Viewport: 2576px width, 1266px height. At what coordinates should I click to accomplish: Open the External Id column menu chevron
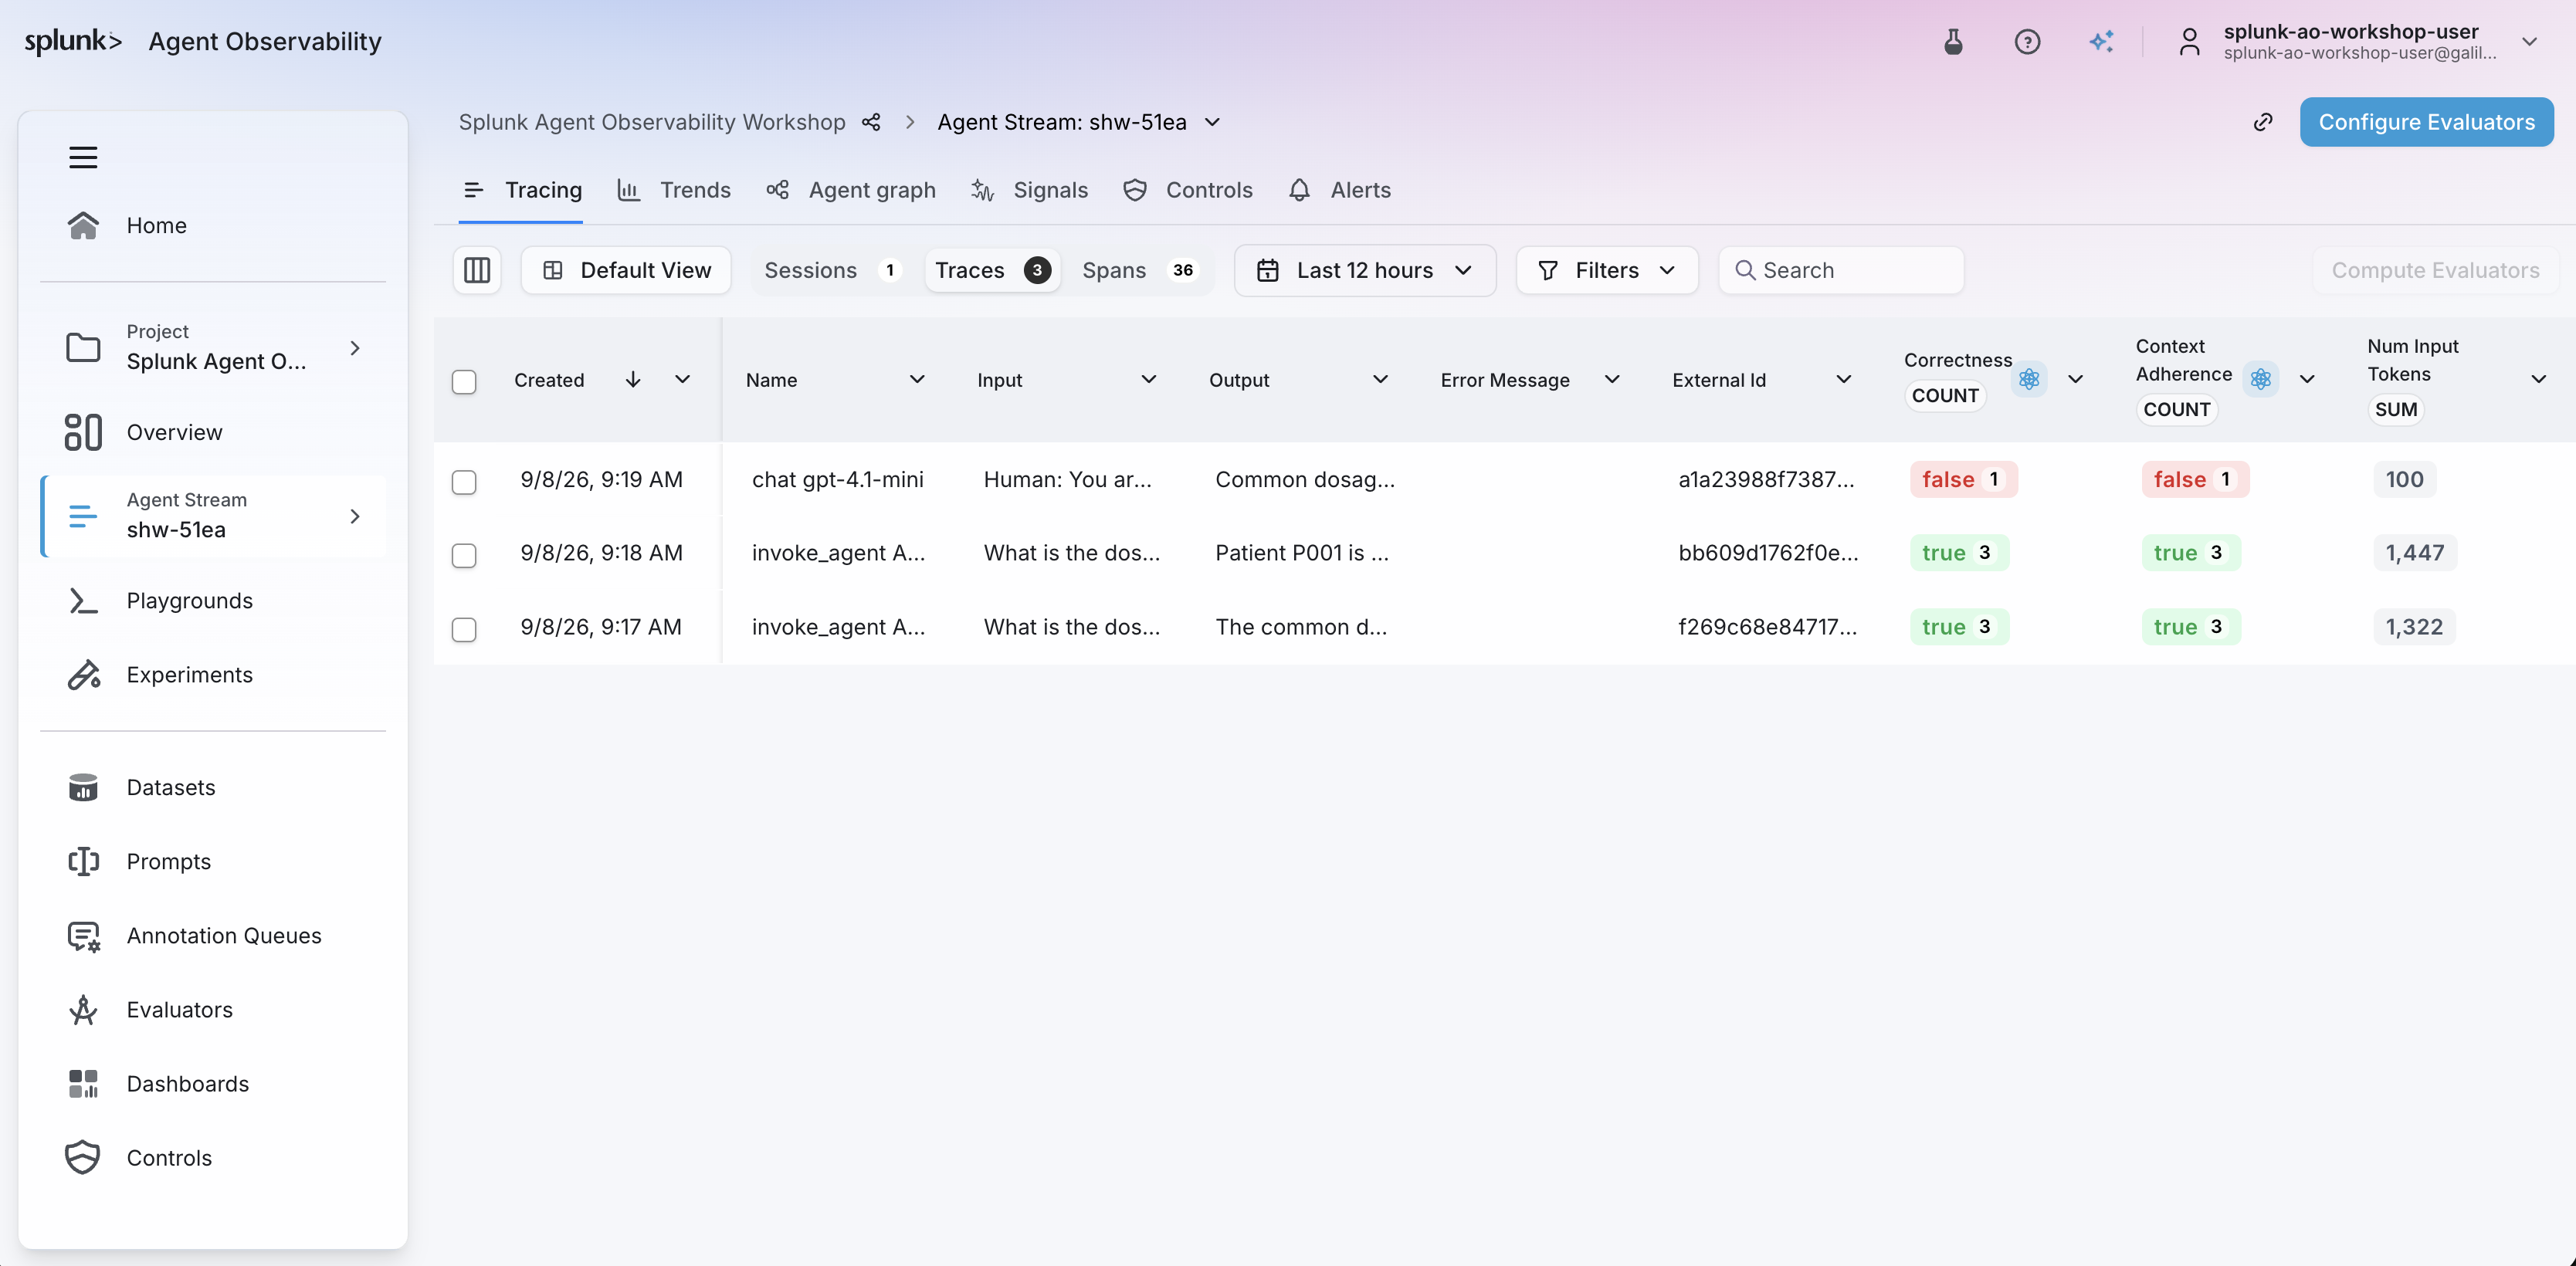coord(1844,379)
